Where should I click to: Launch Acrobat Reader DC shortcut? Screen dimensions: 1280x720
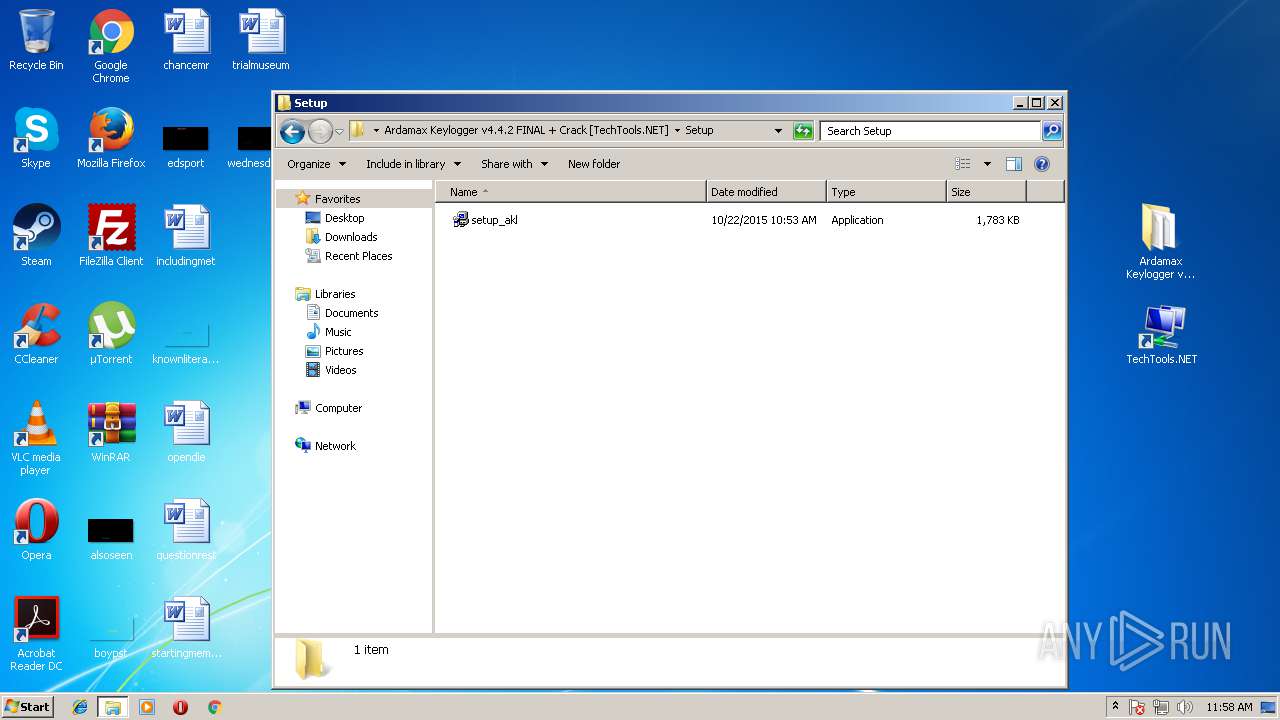pos(36,634)
